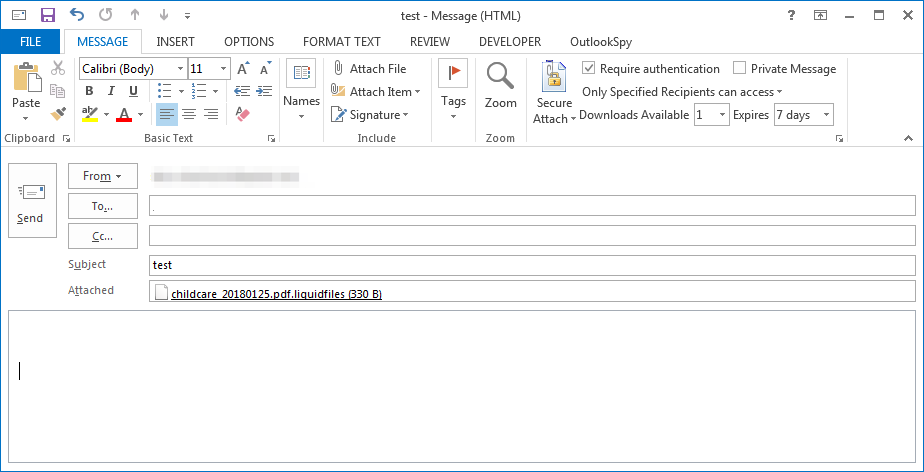Collapse the ribbon with the chevron
Image resolution: width=924 pixels, height=472 pixels.
[908, 138]
